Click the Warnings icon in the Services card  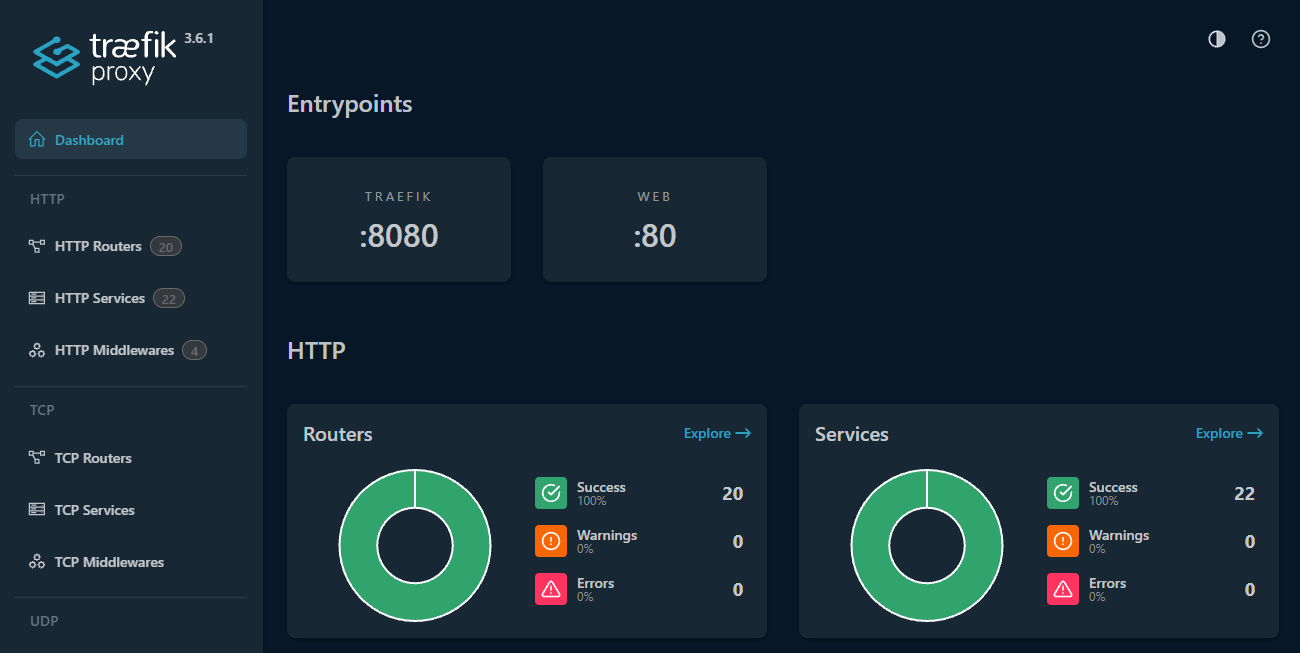pyautogui.click(x=1063, y=540)
